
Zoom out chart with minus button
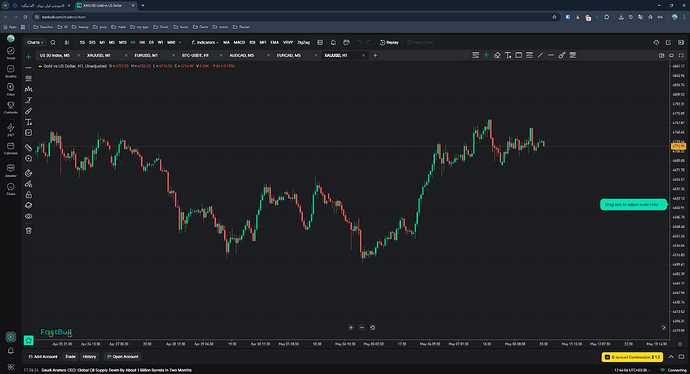click(x=362, y=327)
